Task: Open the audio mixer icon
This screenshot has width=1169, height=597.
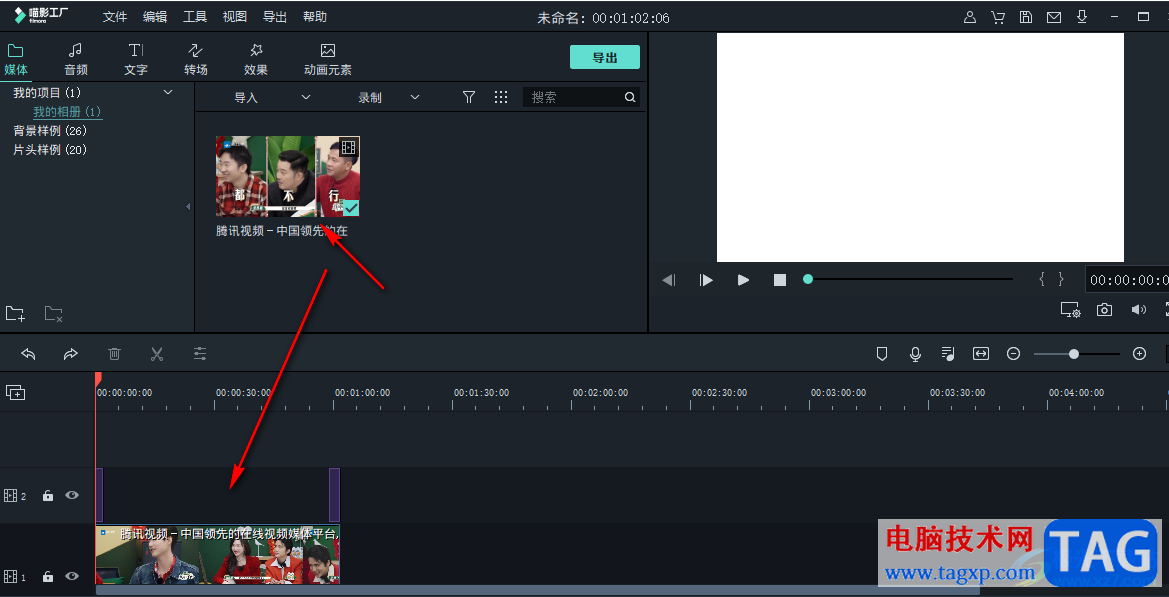Action: pos(948,354)
